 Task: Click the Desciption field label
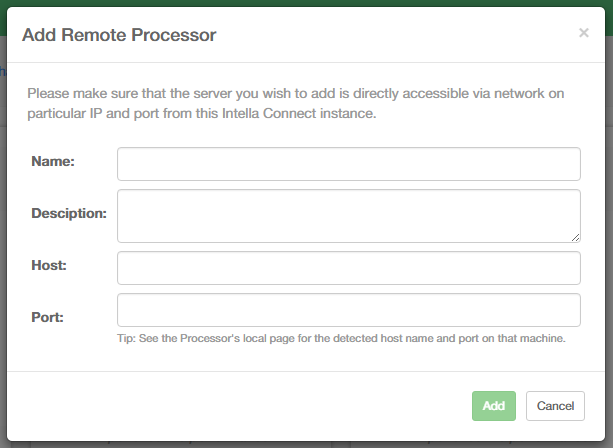(x=69, y=213)
